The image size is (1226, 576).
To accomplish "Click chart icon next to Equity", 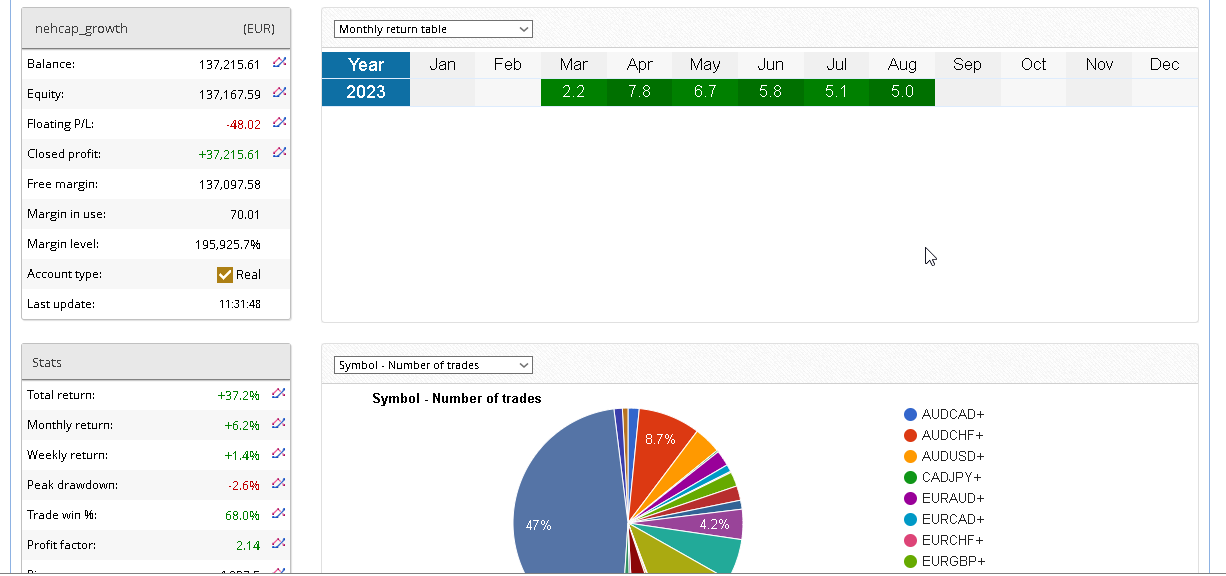I will (x=280, y=93).
